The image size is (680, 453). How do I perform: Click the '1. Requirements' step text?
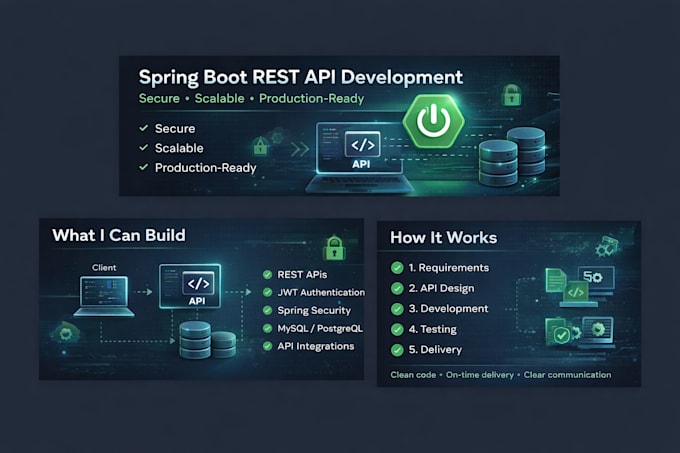(449, 268)
